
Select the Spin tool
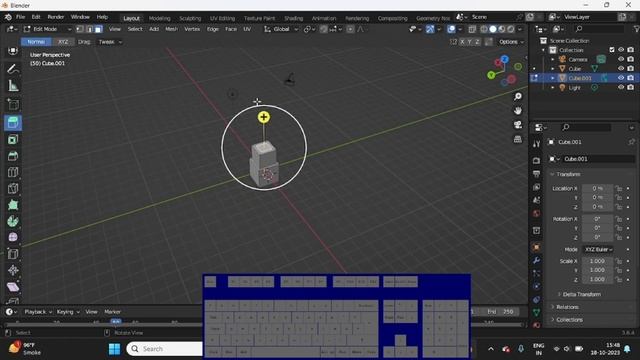pyautogui.click(x=13, y=221)
